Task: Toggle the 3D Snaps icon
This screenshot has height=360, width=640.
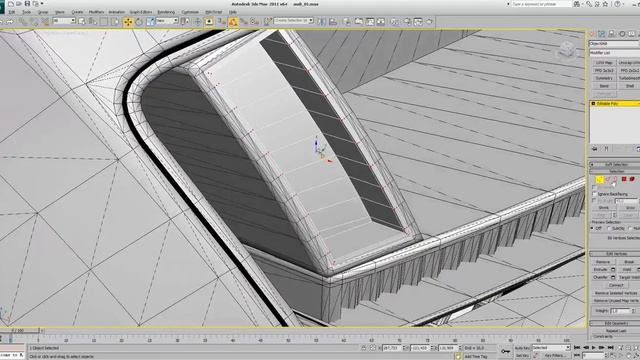Action: (x=222, y=22)
